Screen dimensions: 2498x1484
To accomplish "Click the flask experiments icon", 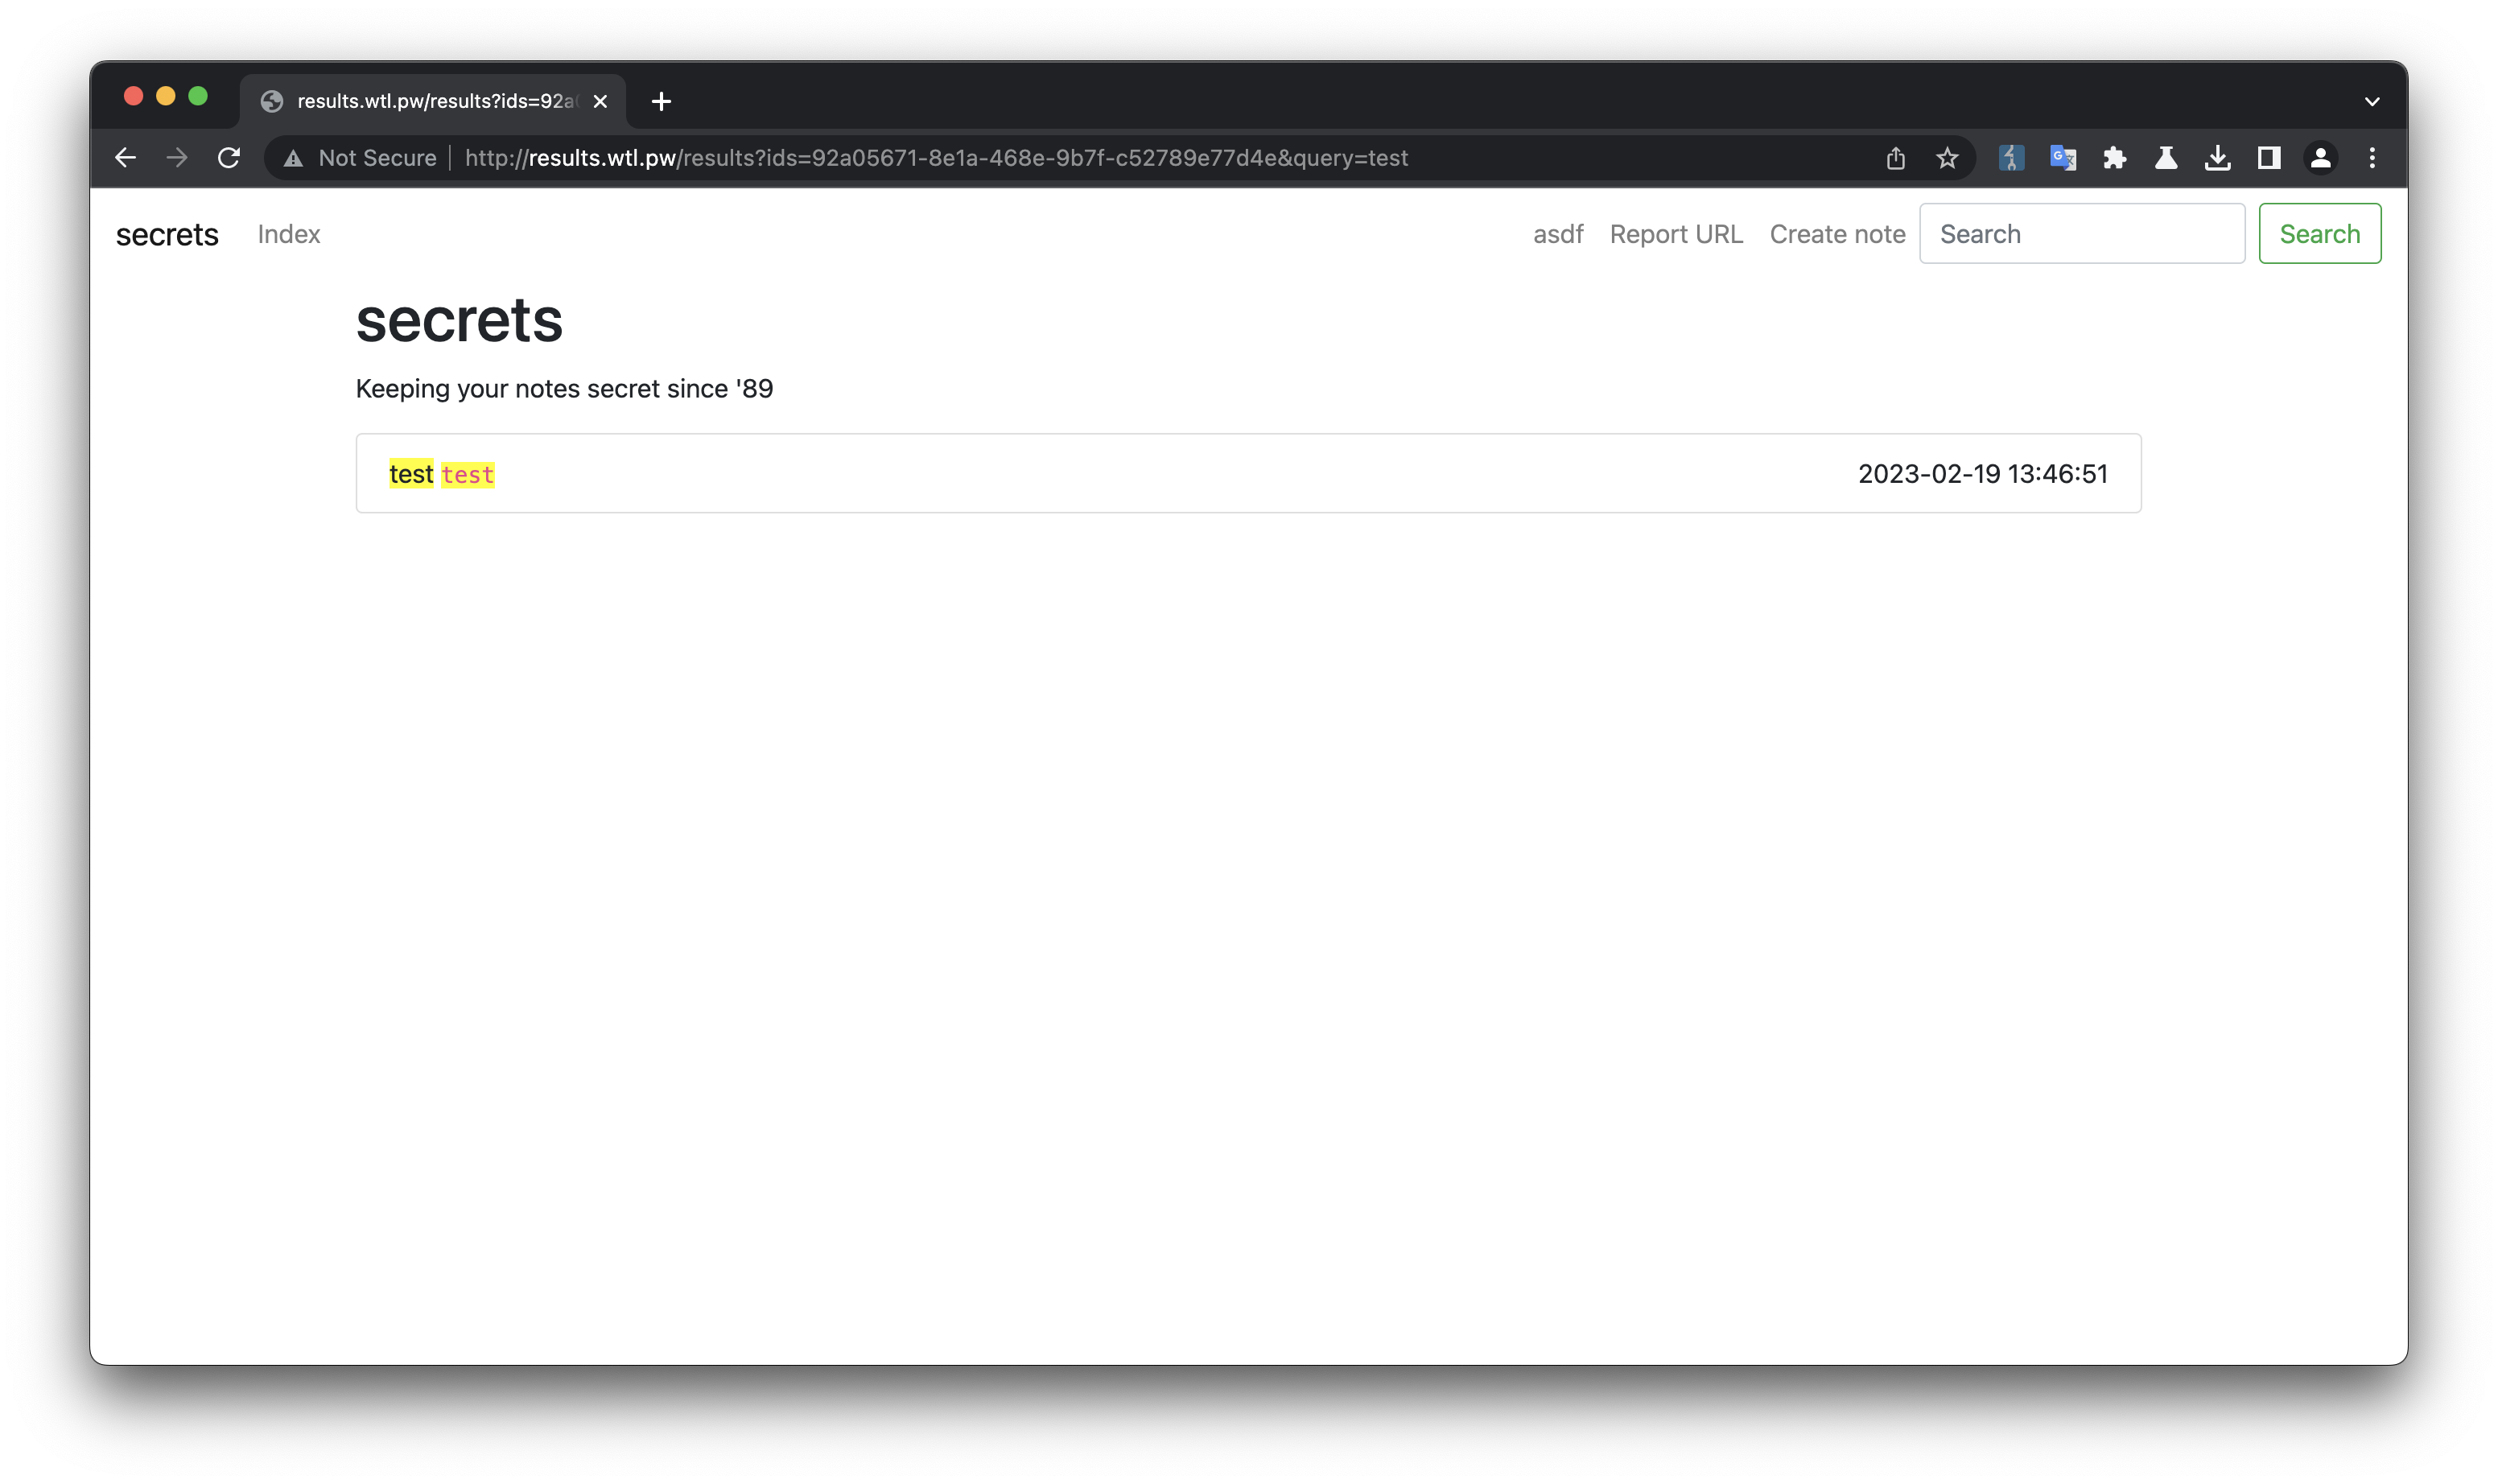I will pyautogui.click(x=2165, y=158).
